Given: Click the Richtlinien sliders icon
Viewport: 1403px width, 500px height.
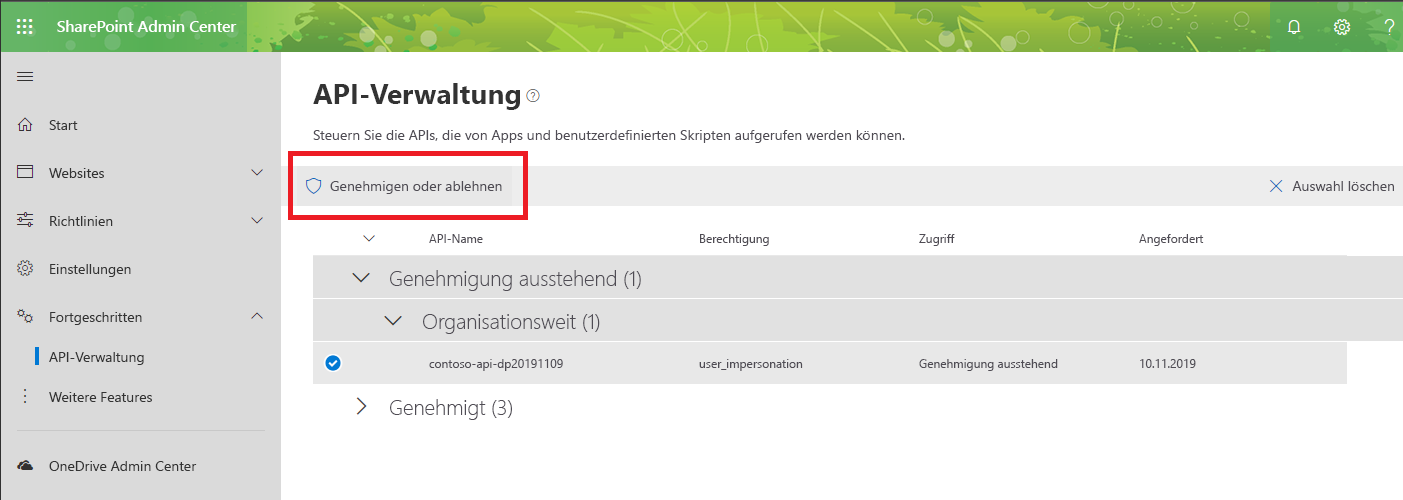Looking at the screenshot, I should [x=26, y=220].
